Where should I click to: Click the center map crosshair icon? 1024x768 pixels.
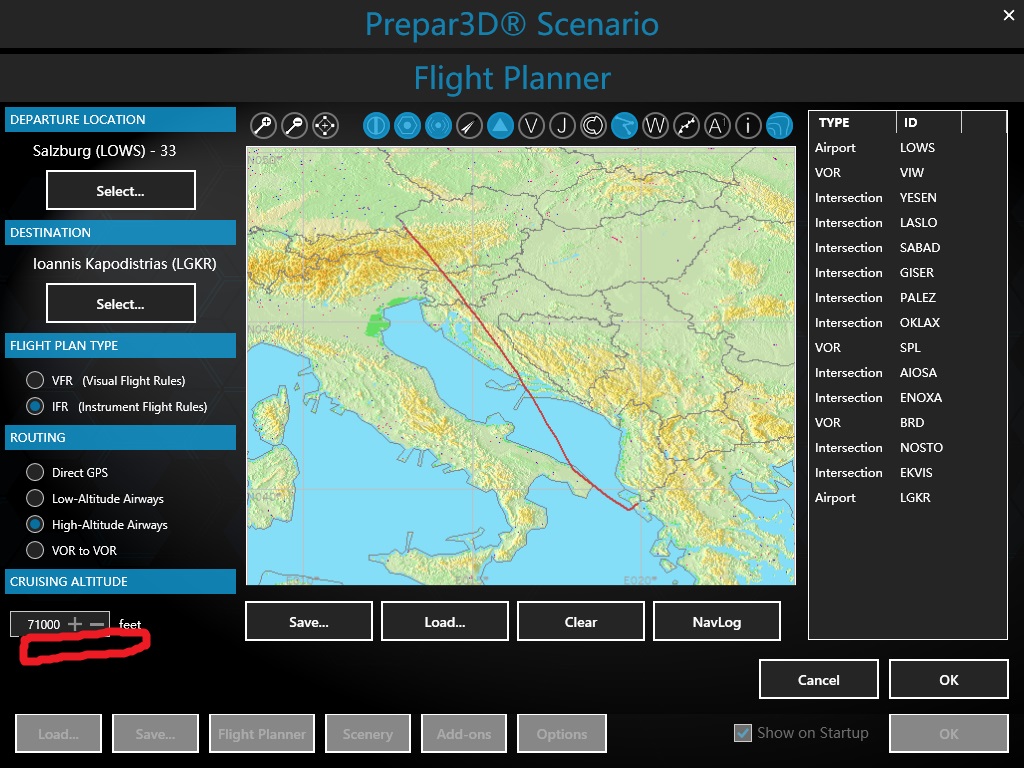pyautogui.click(x=325, y=125)
